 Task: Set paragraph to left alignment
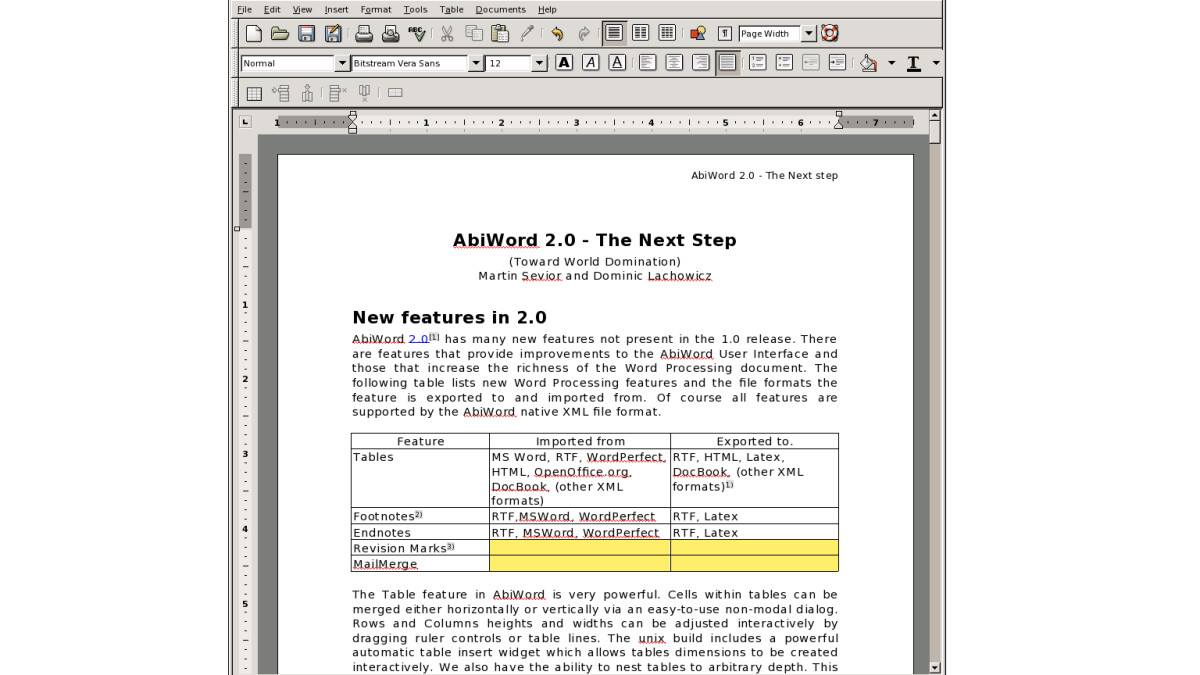(x=648, y=63)
